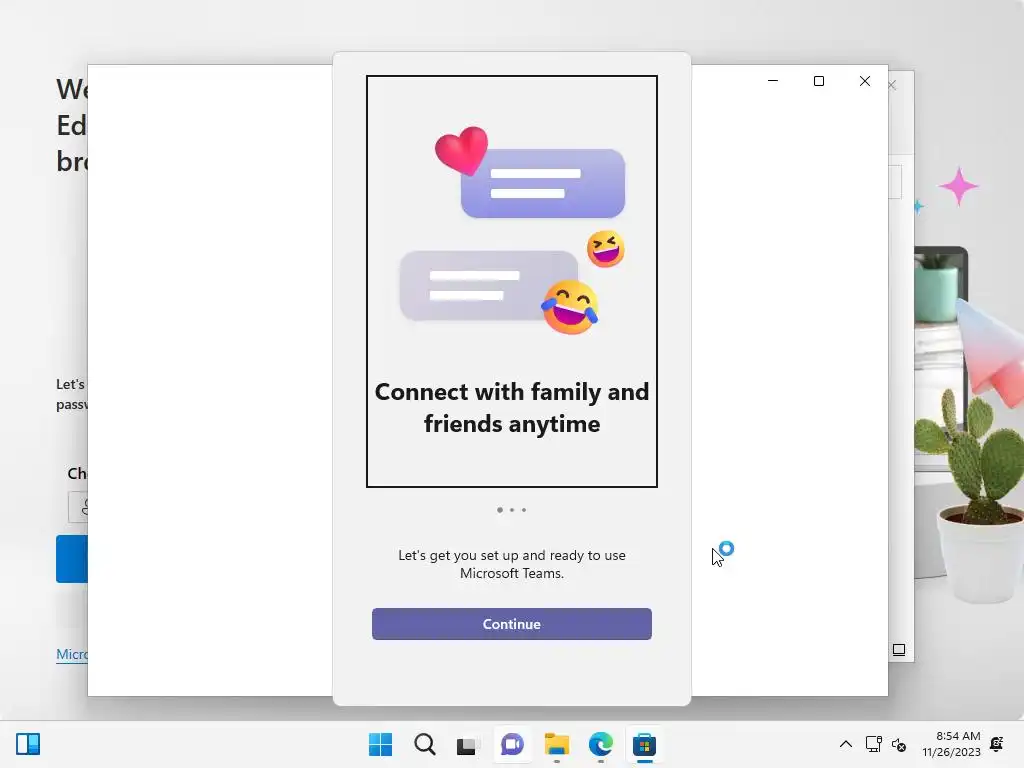Launch Microsoft Edge from taskbar

tap(600, 744)
